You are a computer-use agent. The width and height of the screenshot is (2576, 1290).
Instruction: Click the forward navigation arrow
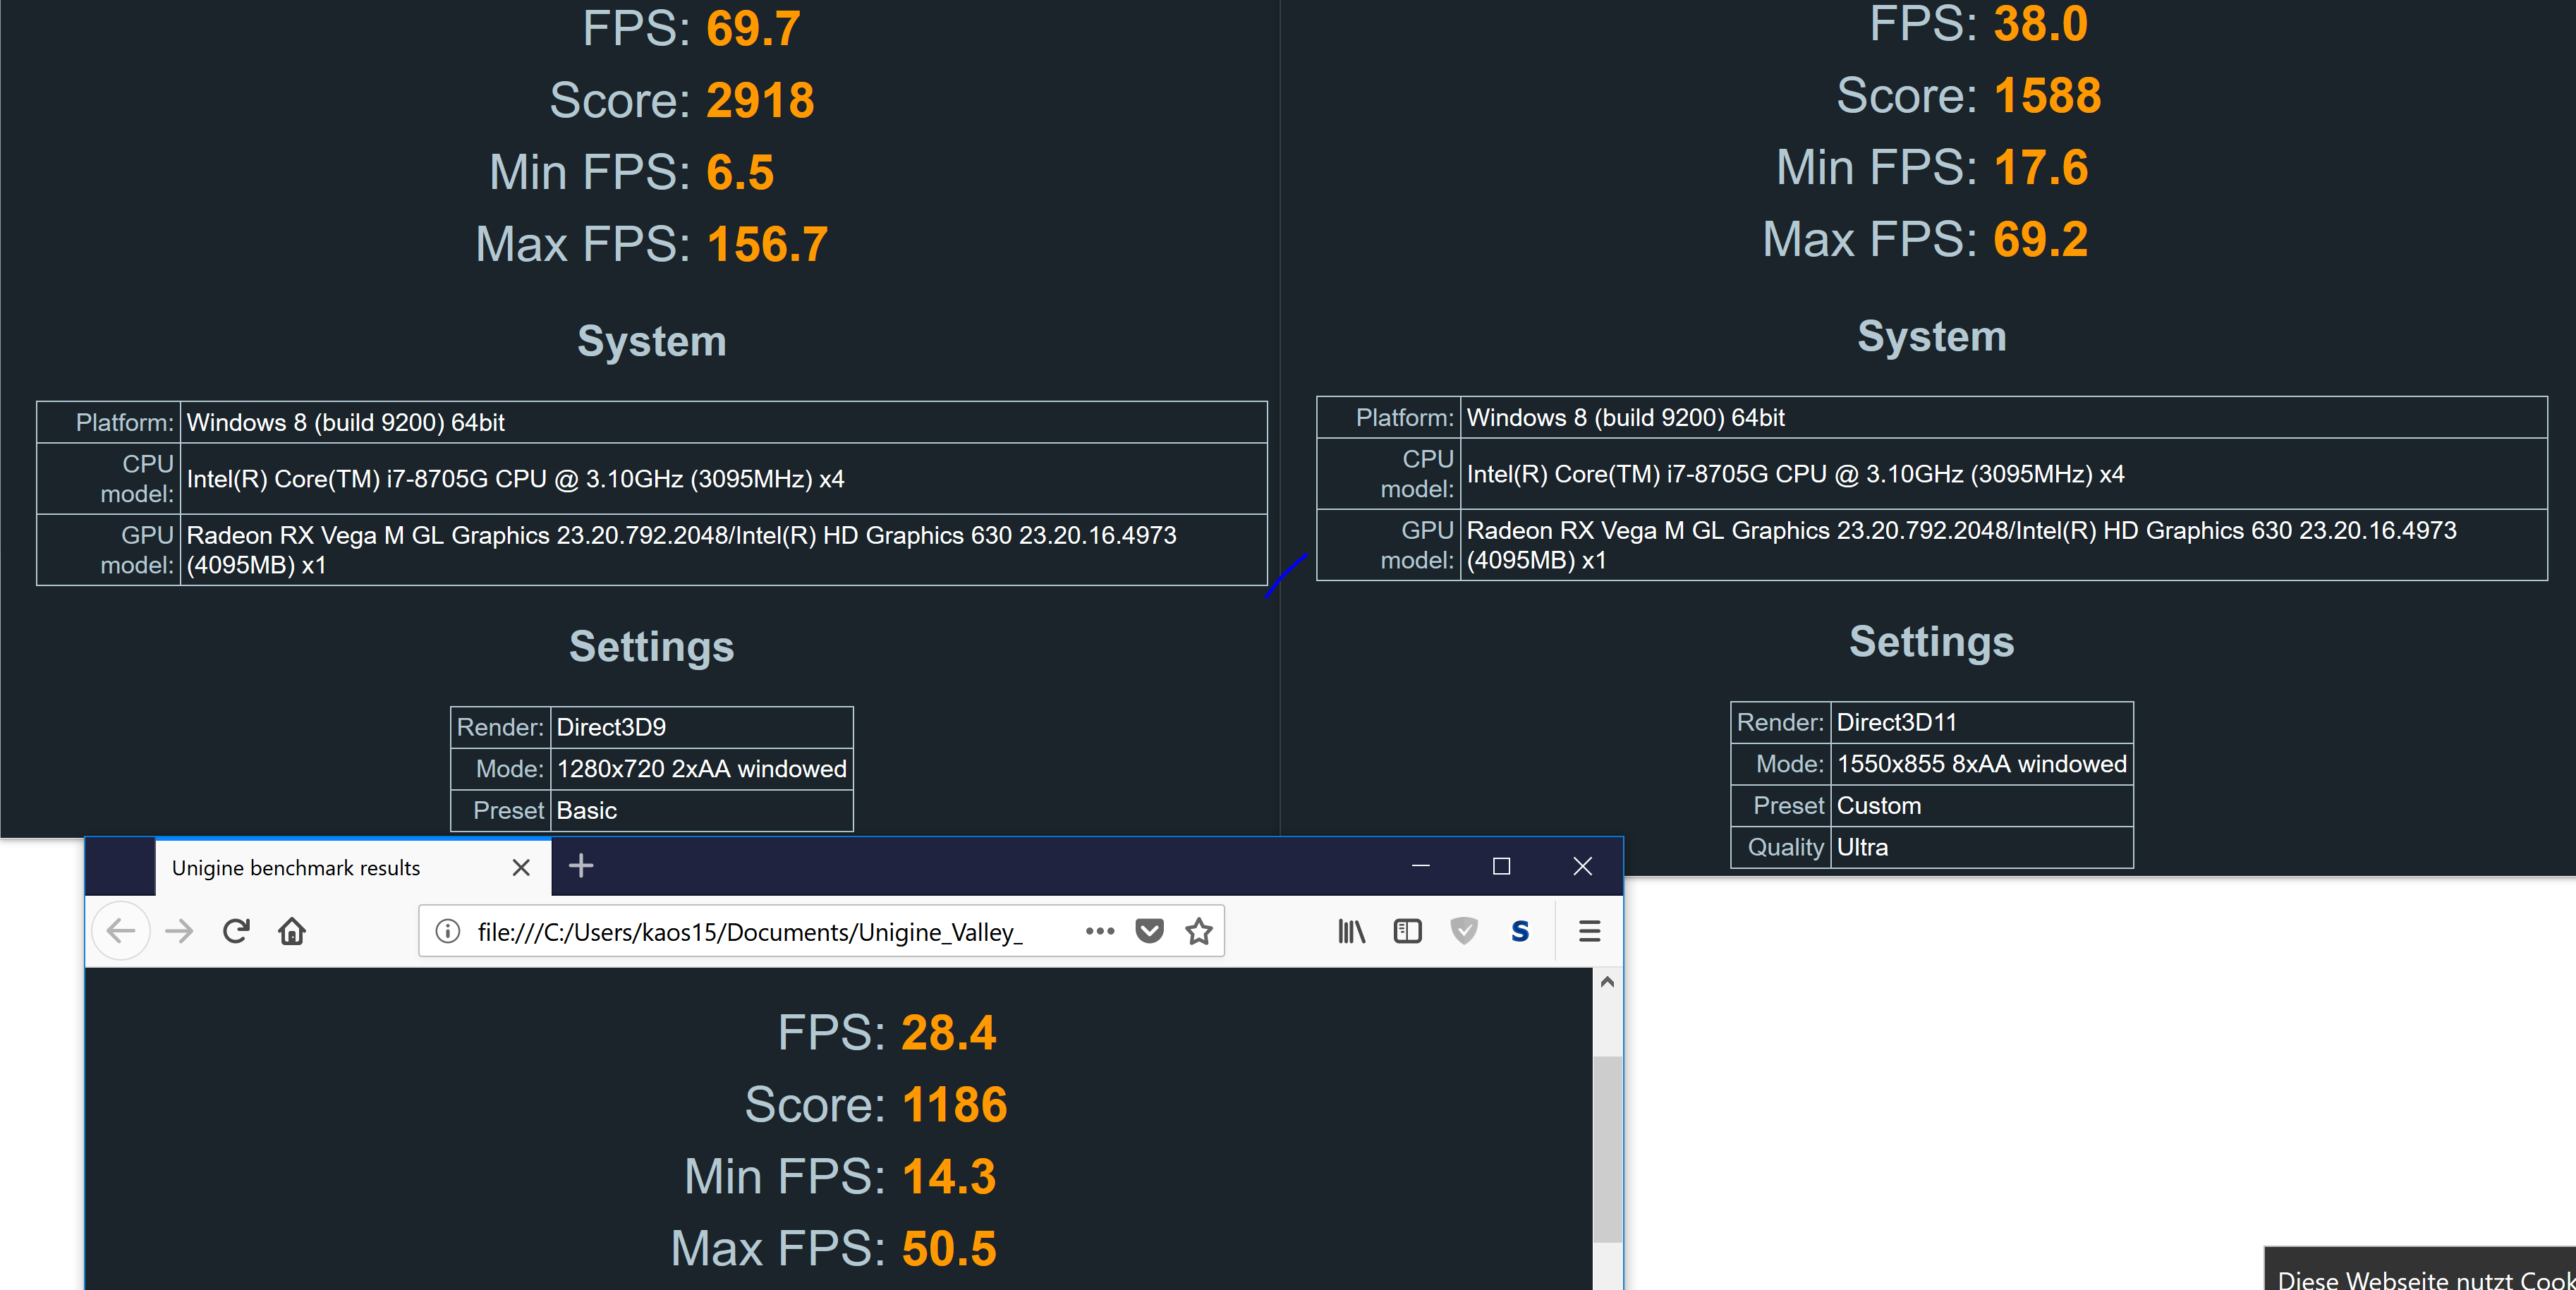180,931
